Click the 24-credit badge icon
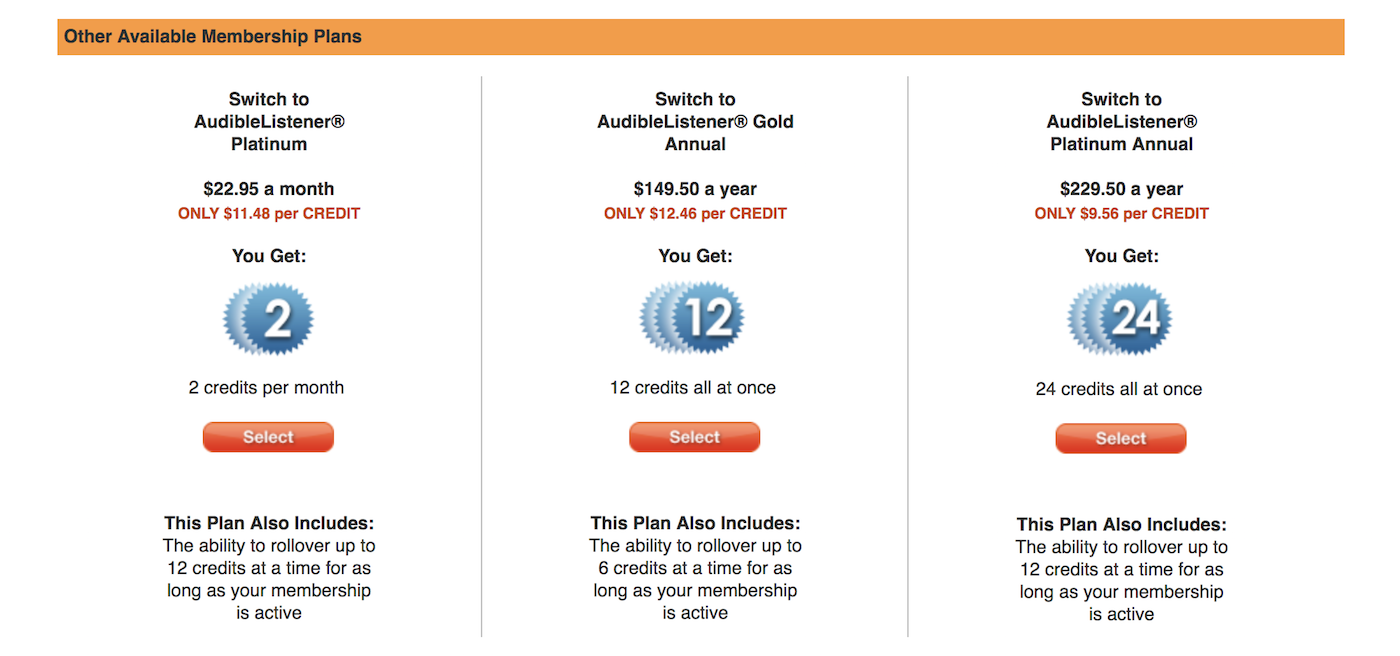Screen dimensions: 1400x656 [x=1120, y=318]
